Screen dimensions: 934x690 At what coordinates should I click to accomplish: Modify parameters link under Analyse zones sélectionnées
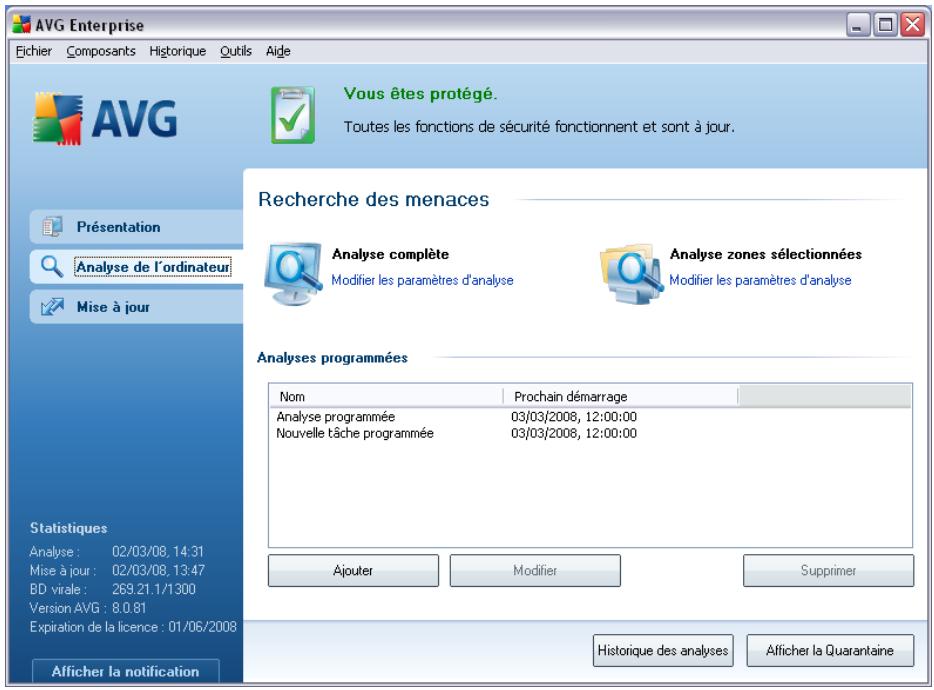[x=760, y=280]
